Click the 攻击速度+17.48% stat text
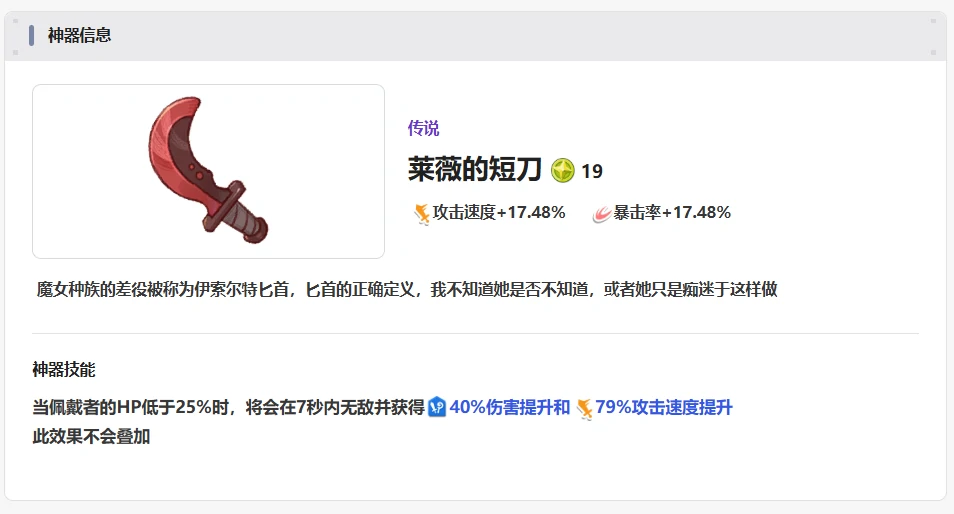Viewport: 954px width, 514px height. pos(499,212)
